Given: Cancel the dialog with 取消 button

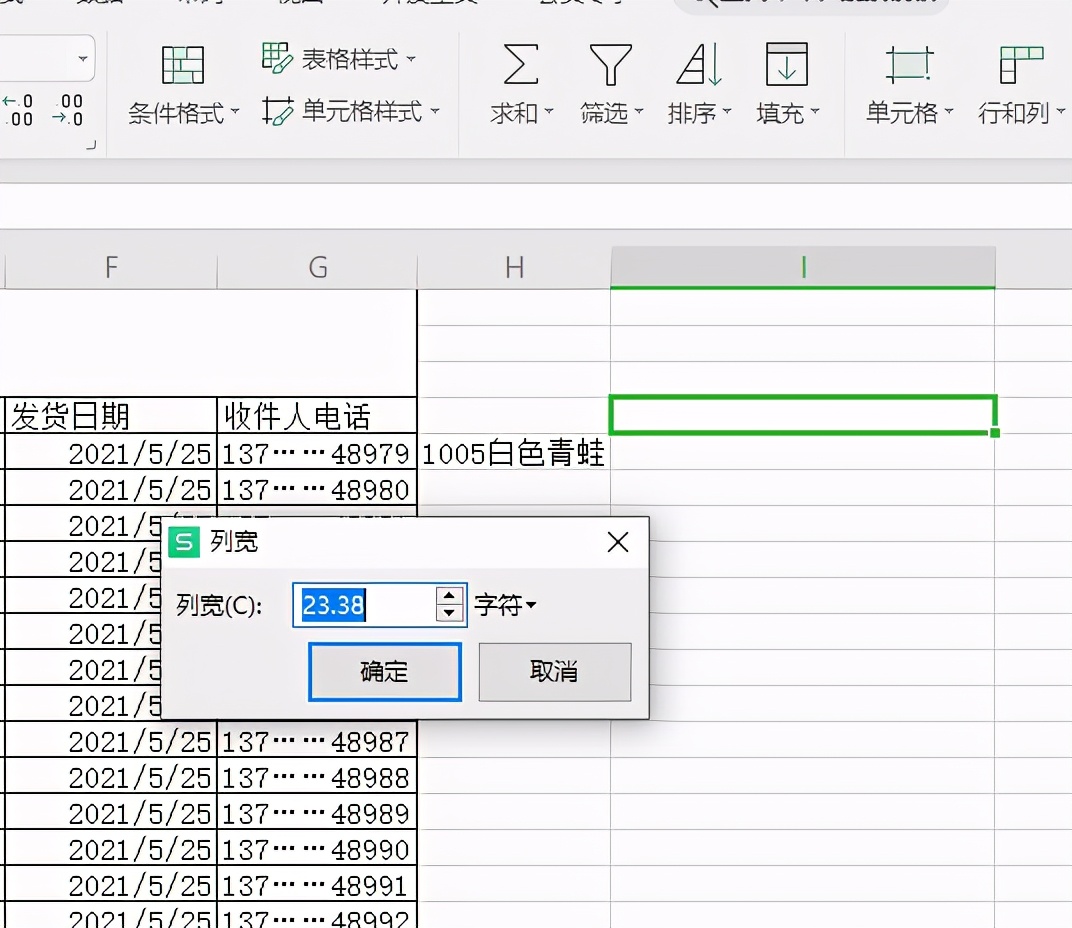Looking at the screenshot, I should 554,671.
